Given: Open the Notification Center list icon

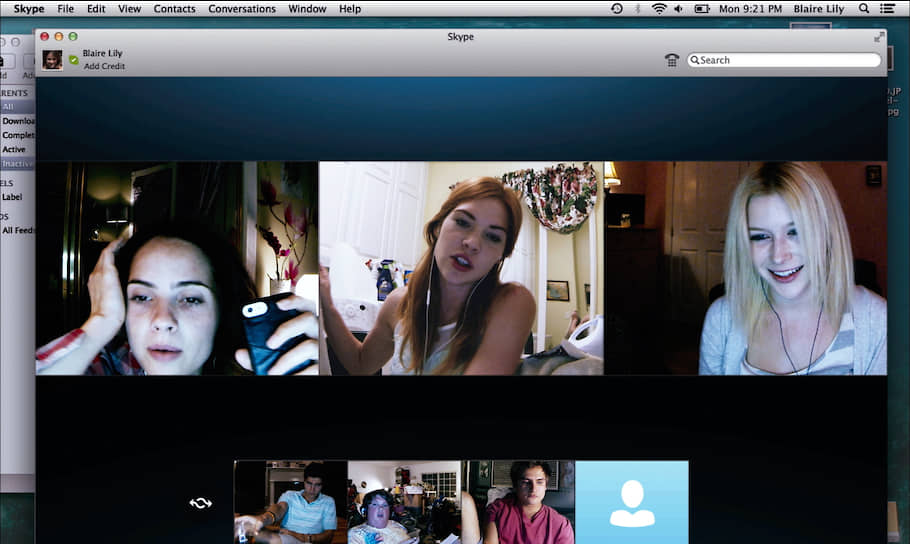Looking at the screenshot, I should (x=887, y=9).
